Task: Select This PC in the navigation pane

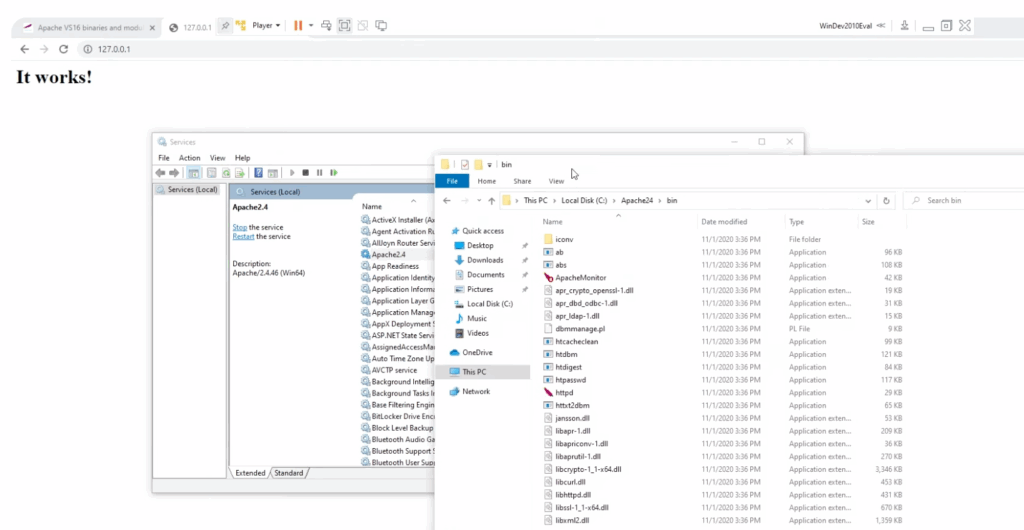Action: point(474,372)
